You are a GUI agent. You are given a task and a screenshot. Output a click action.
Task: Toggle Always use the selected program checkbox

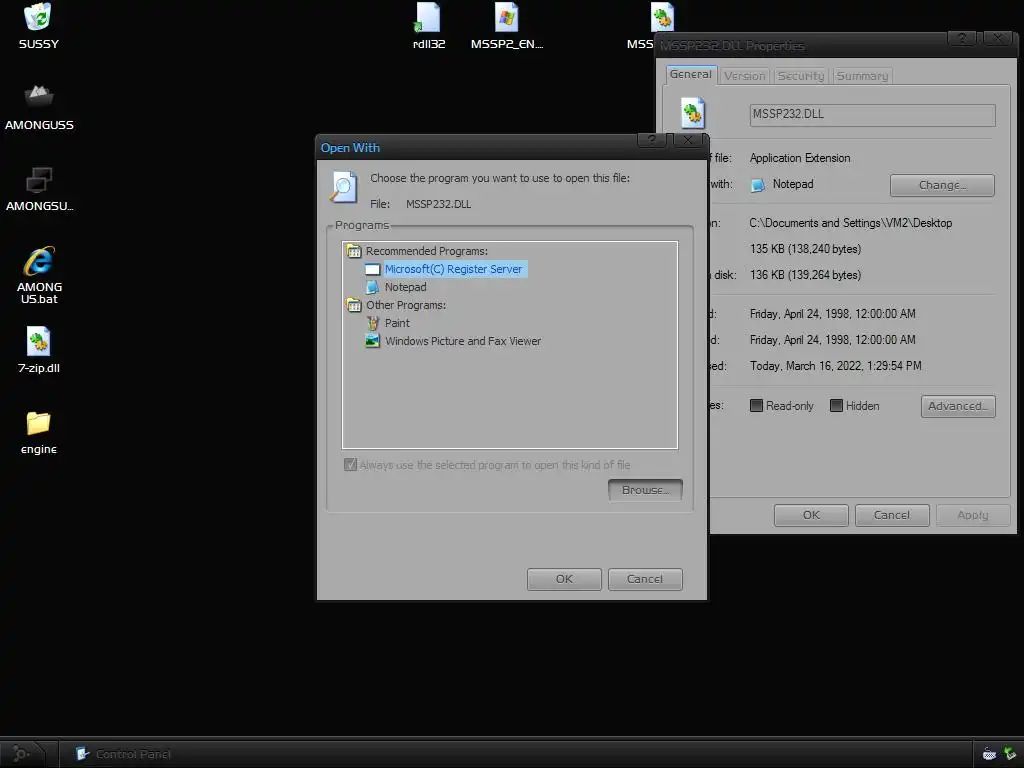350,464
